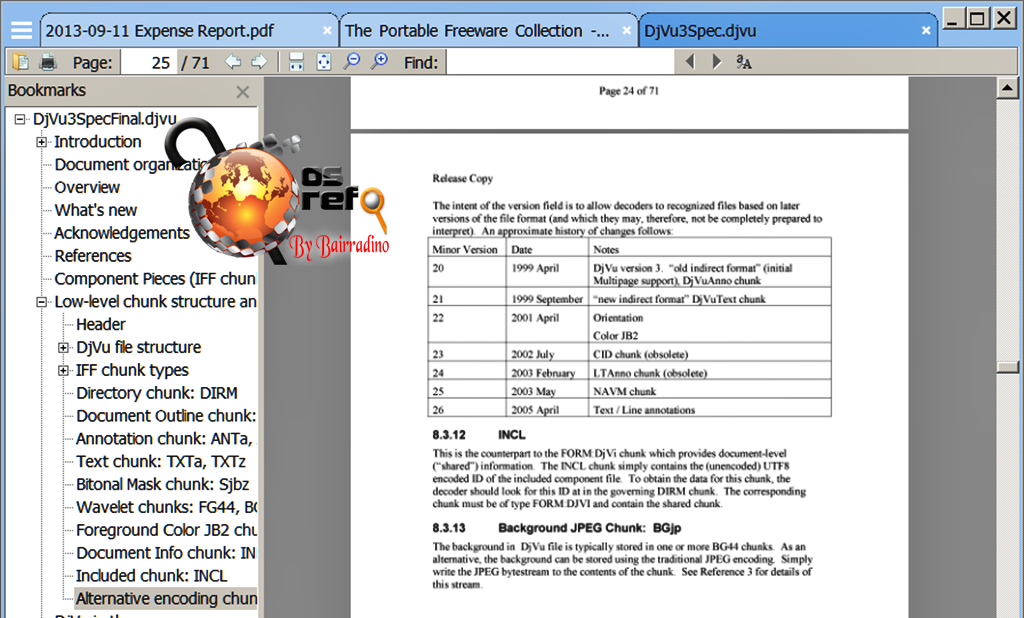Open the Acknowledgements bookmark
1024x618 pixels.
click(121, 233)
